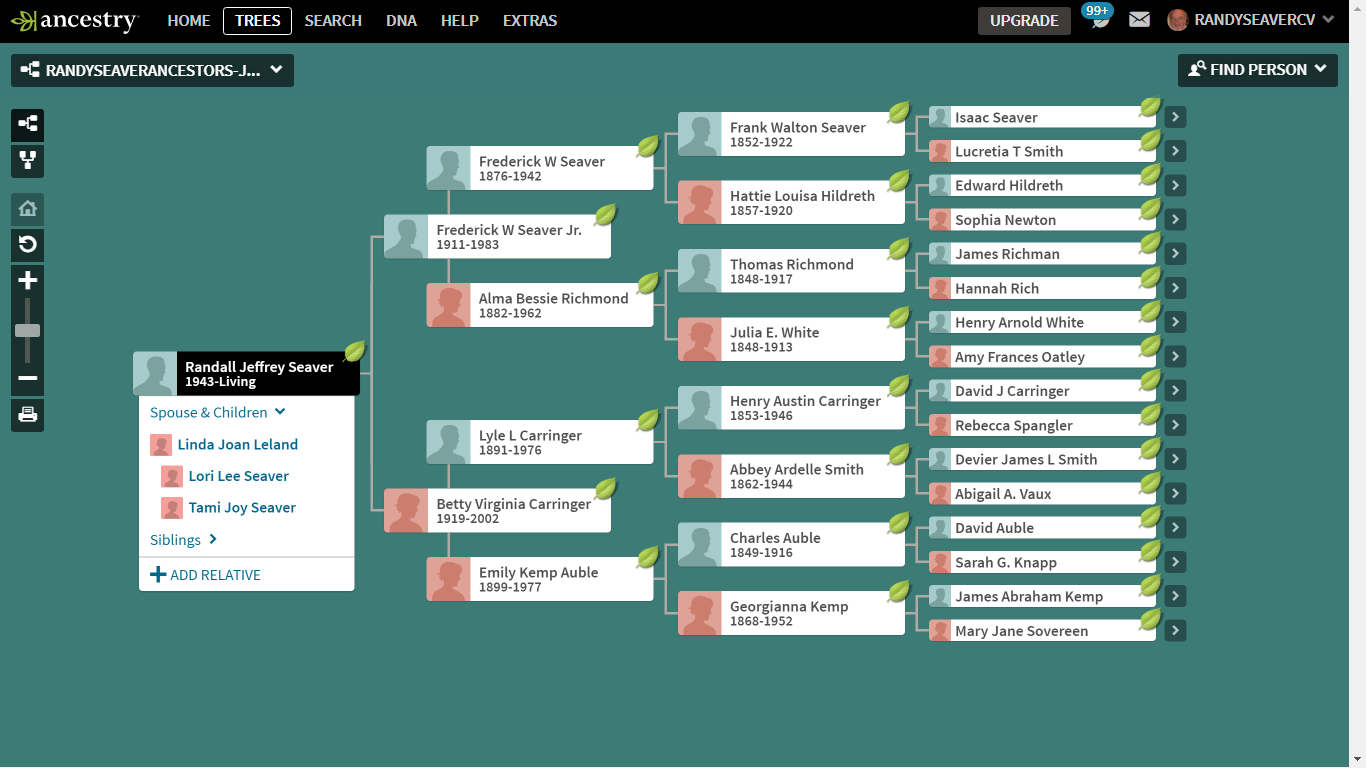
Task: Reset the tree view with the undo icon
Action: click(x=27, y=245)
